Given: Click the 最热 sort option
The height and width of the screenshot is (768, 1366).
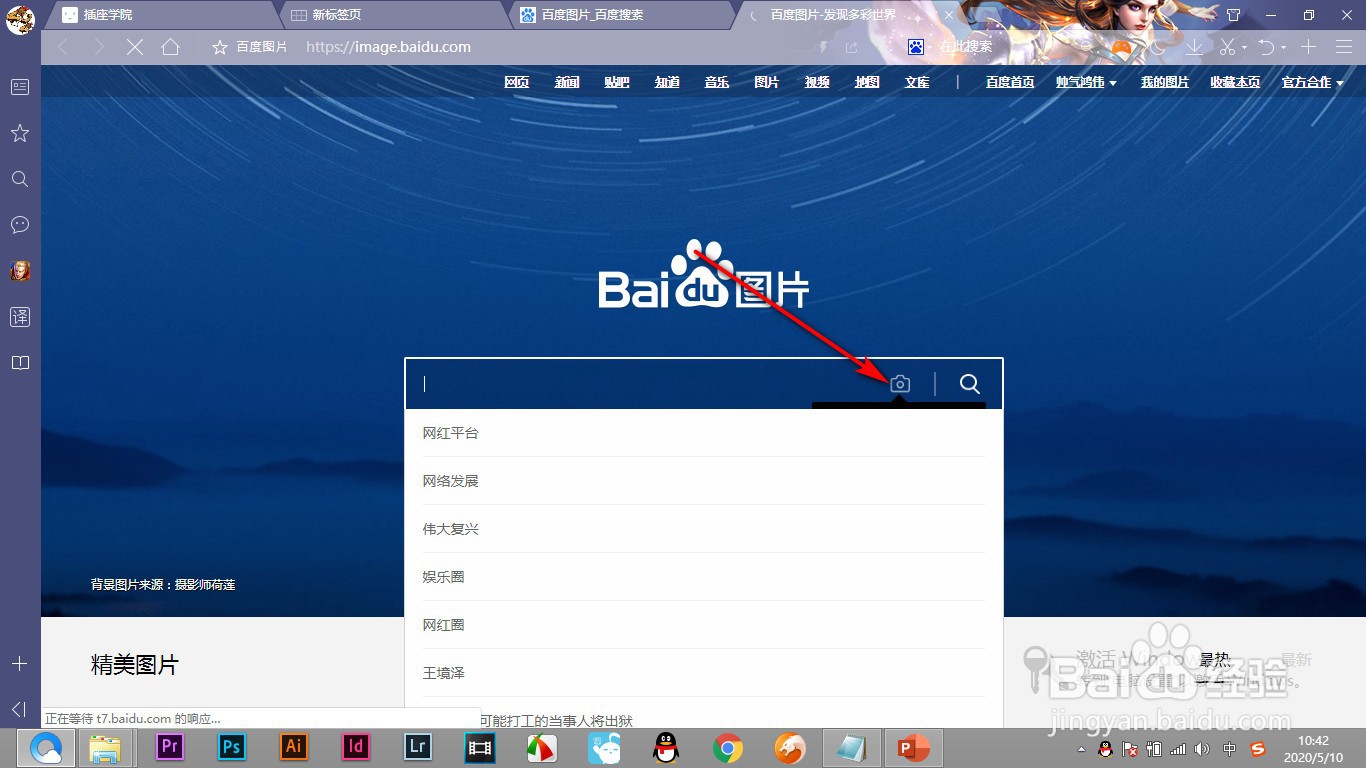Looking at the screenshot, I should click(x=1214, y=660).
